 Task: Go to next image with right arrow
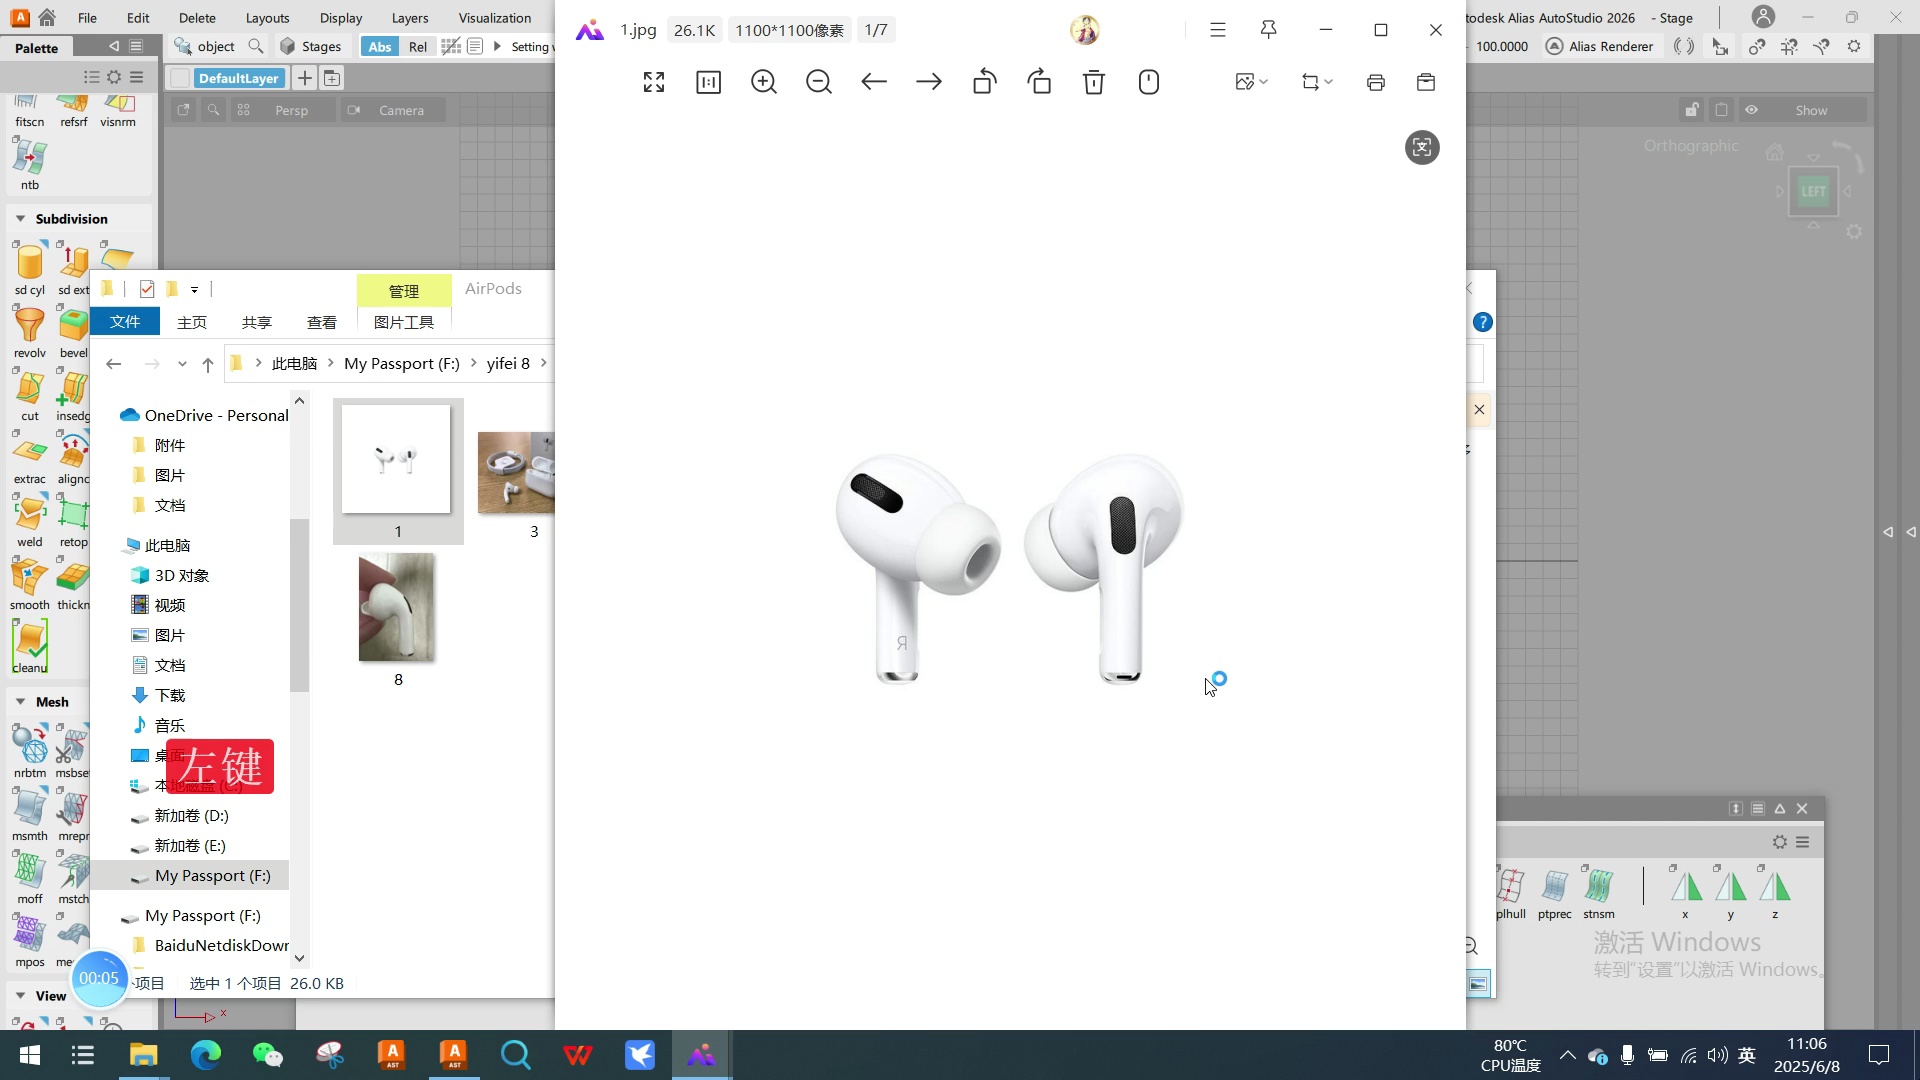[x=928, y=82]
